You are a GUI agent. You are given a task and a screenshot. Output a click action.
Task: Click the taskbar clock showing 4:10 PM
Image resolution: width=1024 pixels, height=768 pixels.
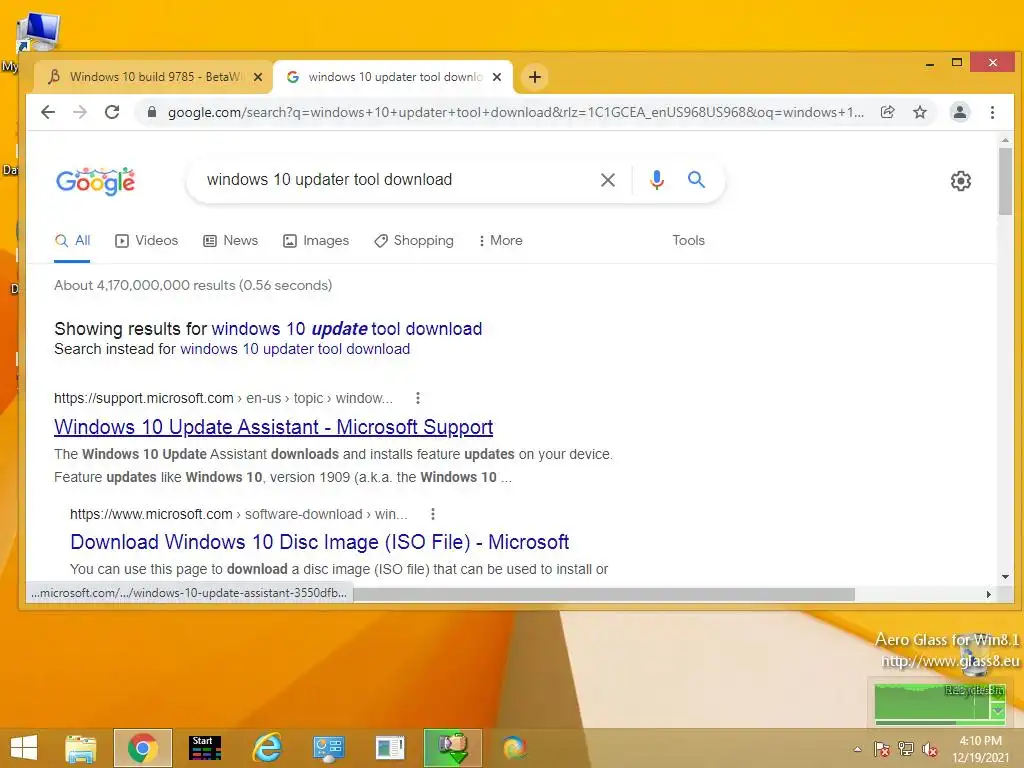coord(980,749)
